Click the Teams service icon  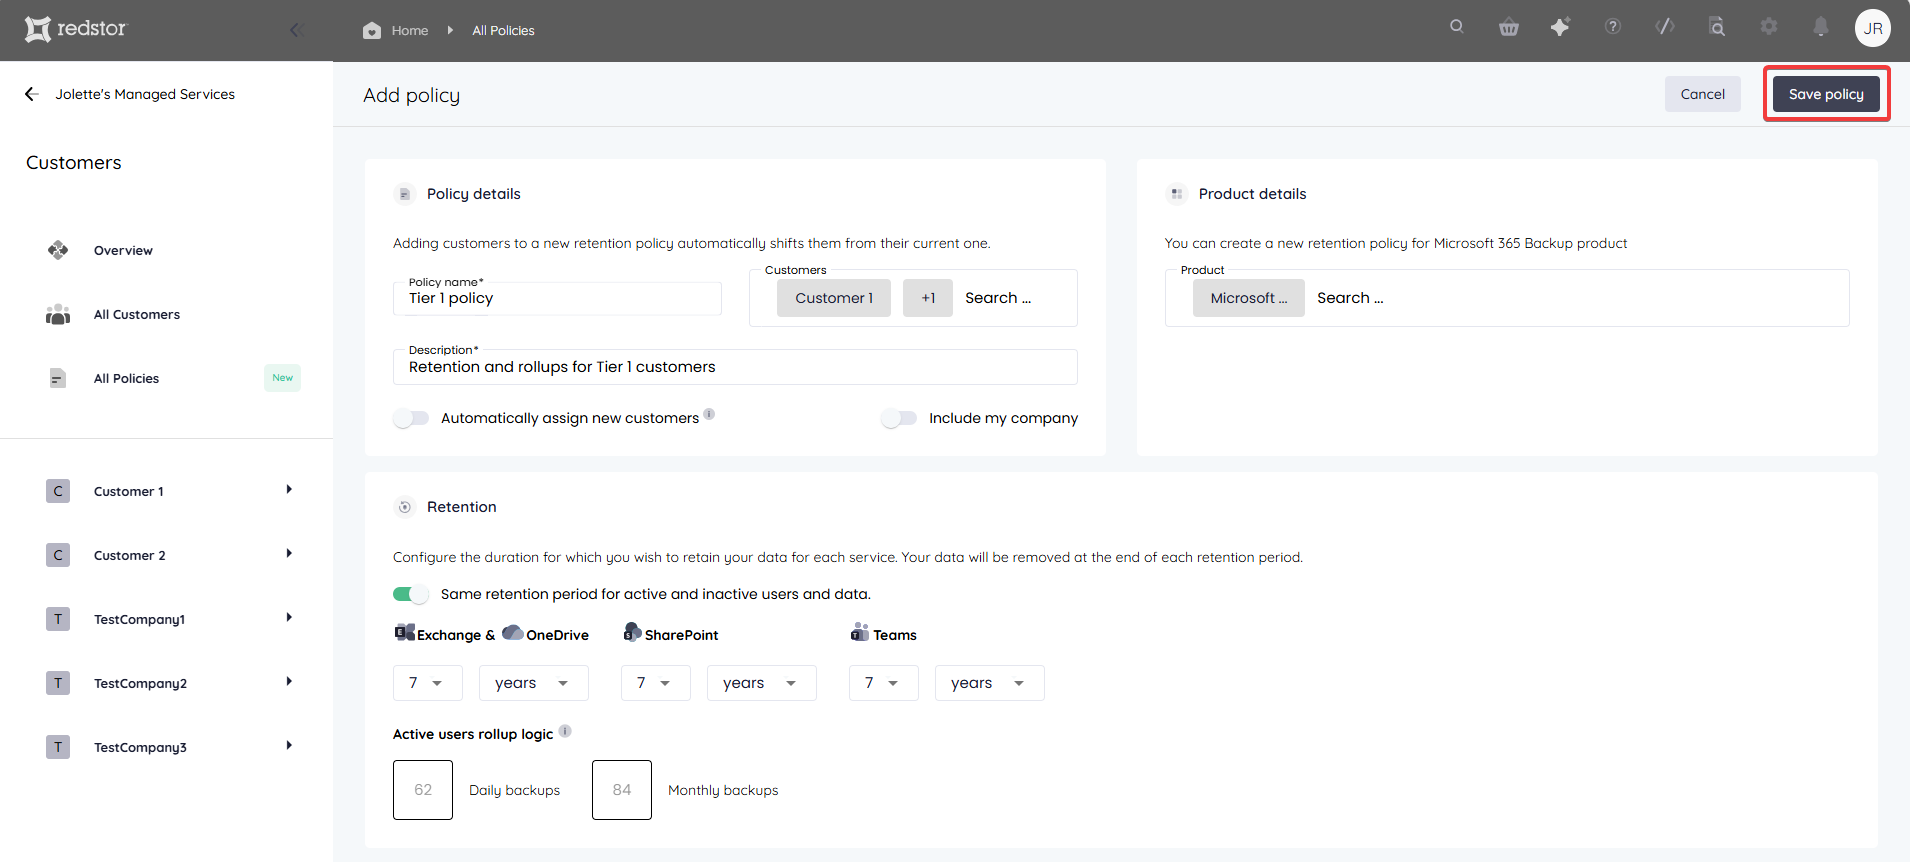(x=860, y=632)
